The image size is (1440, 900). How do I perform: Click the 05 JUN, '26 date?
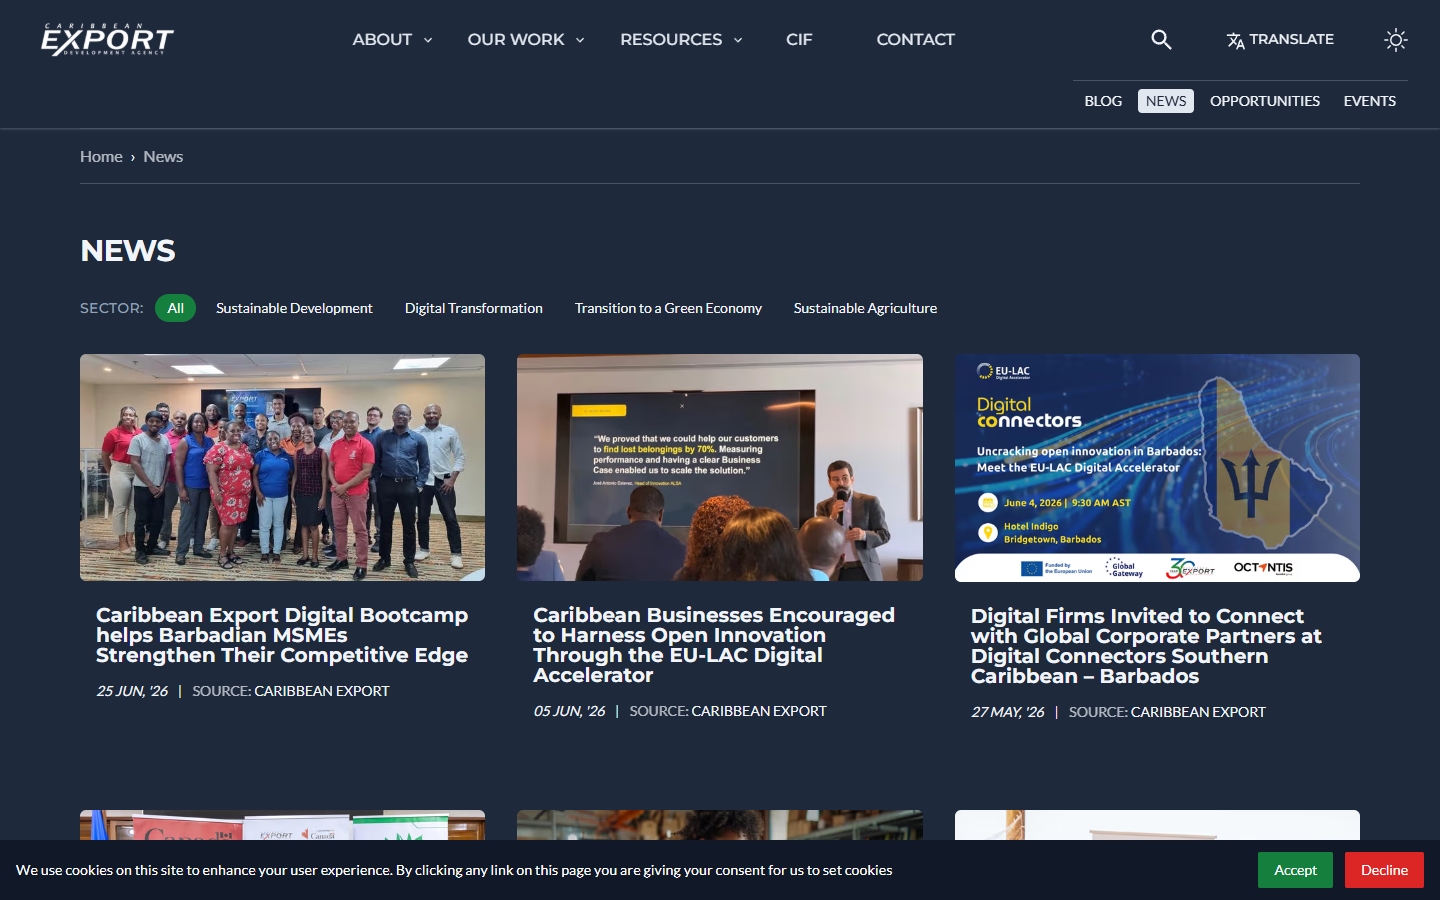point(569,711)
